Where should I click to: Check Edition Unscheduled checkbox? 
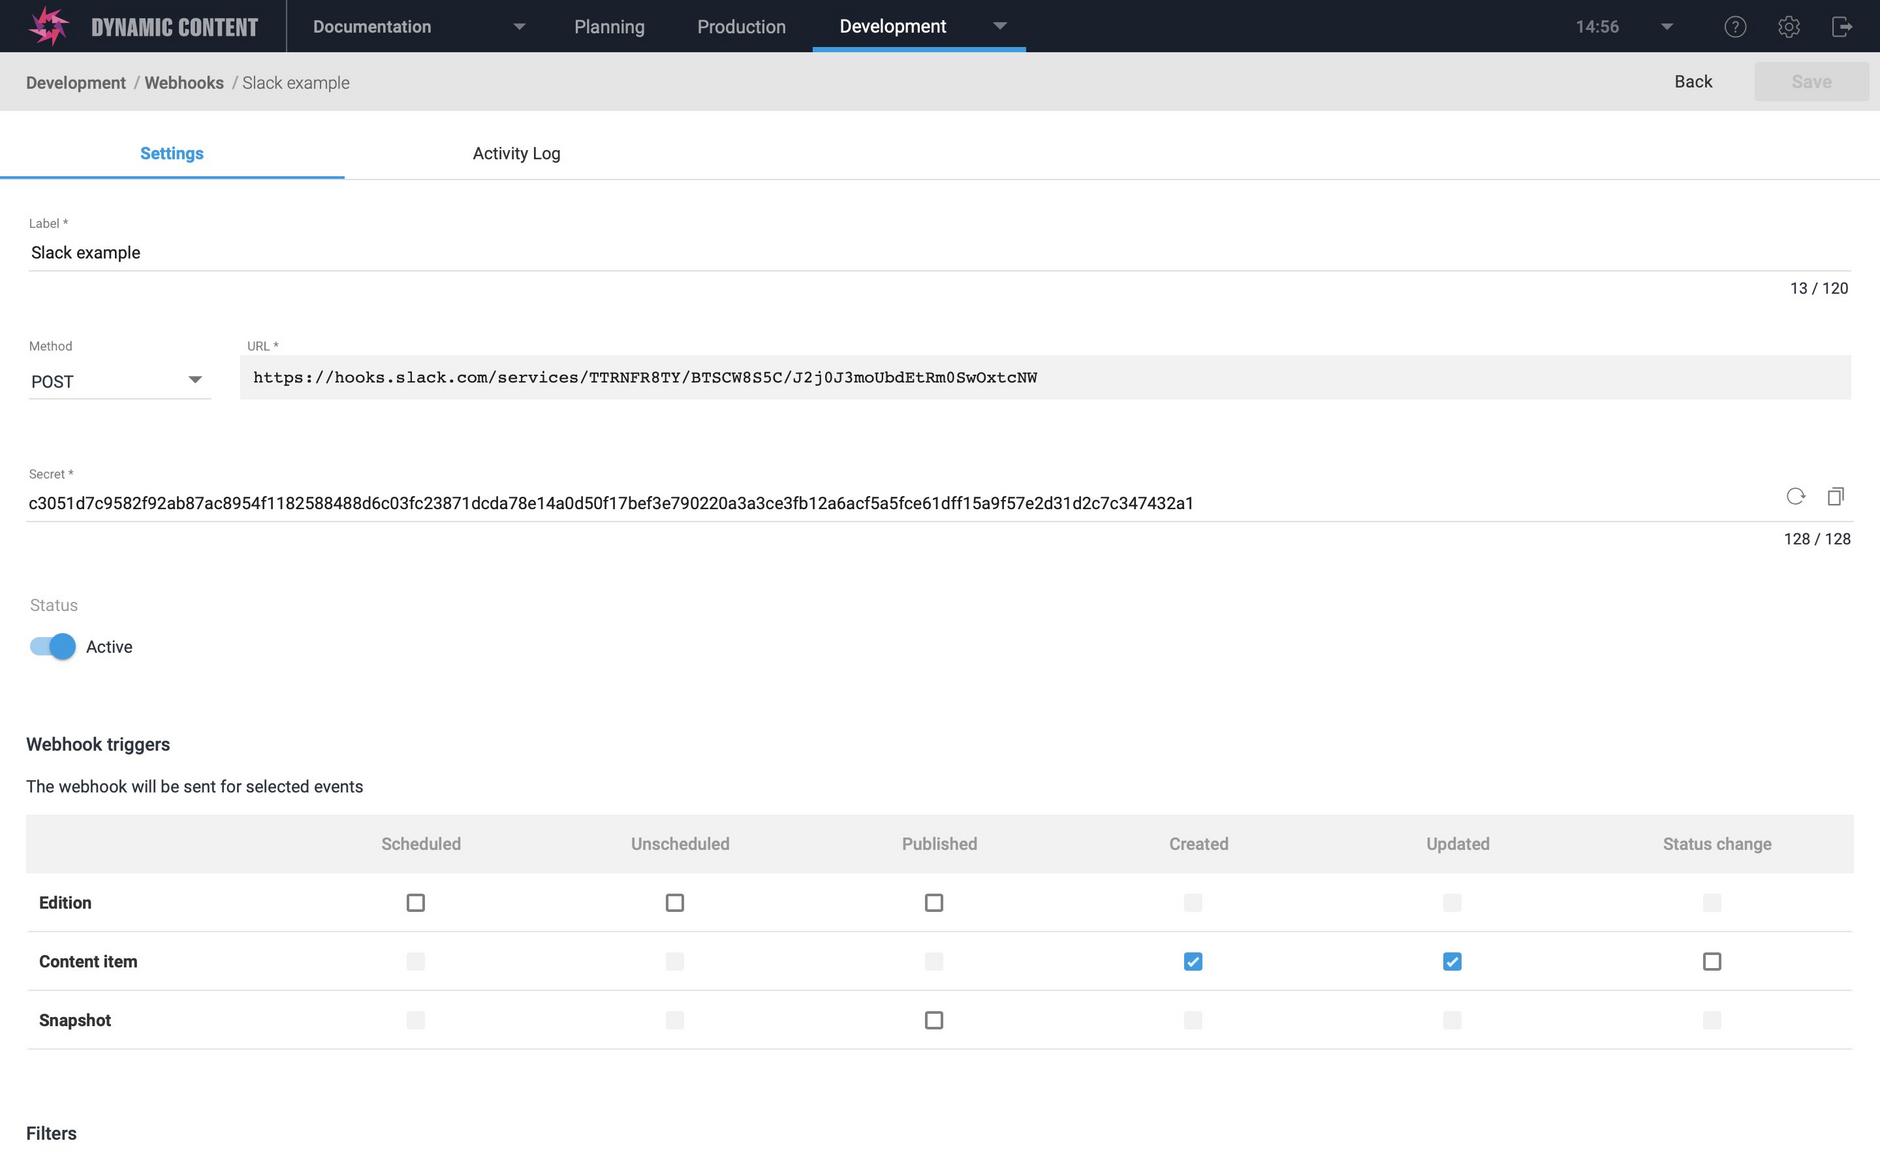[675, 903]
